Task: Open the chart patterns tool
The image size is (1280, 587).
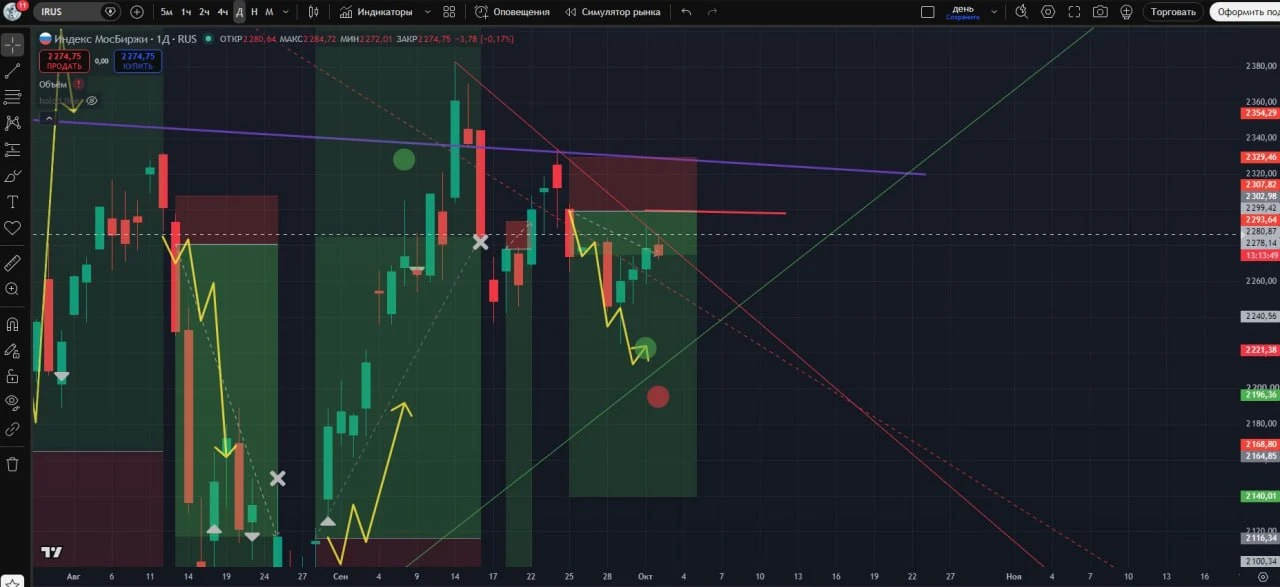Action: (x=13, y=123)
